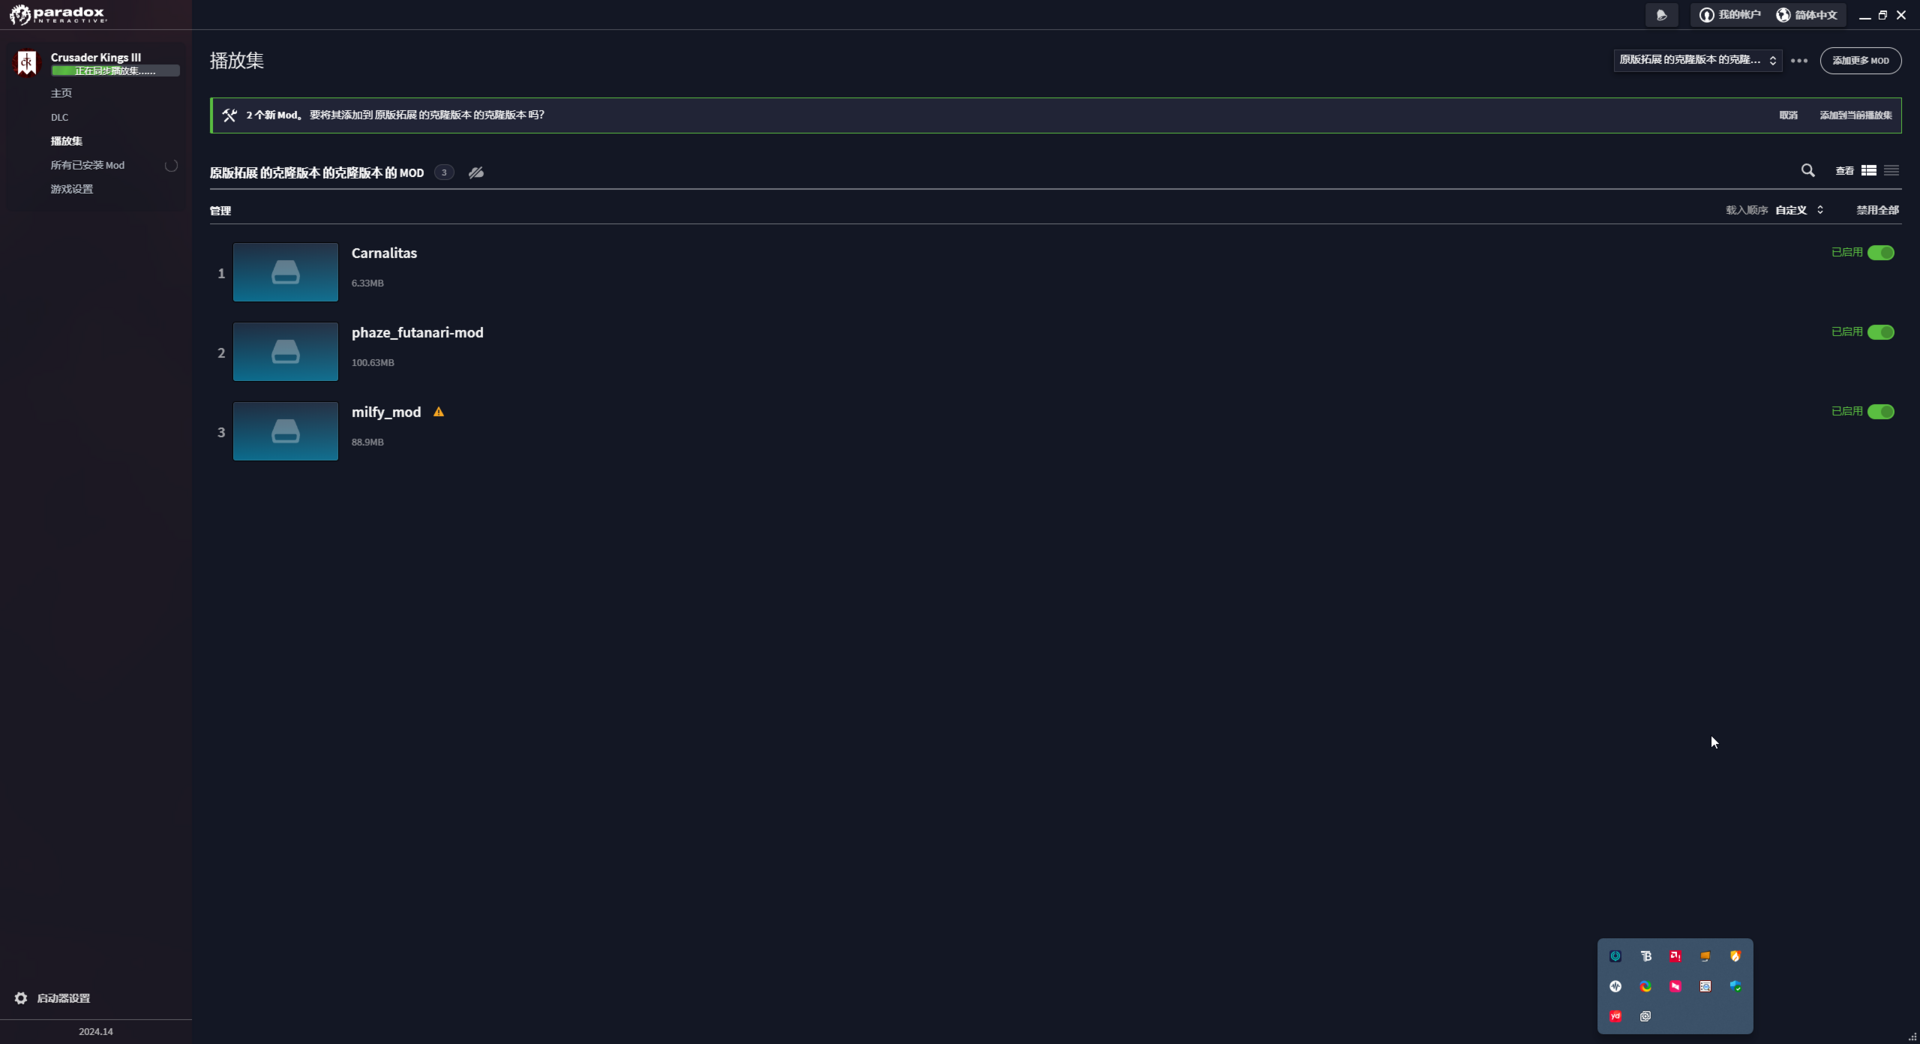This screenshot has height=1044, width=1920.
Task: Click the milfy_mod thumbnail
Action: (285, 431)
